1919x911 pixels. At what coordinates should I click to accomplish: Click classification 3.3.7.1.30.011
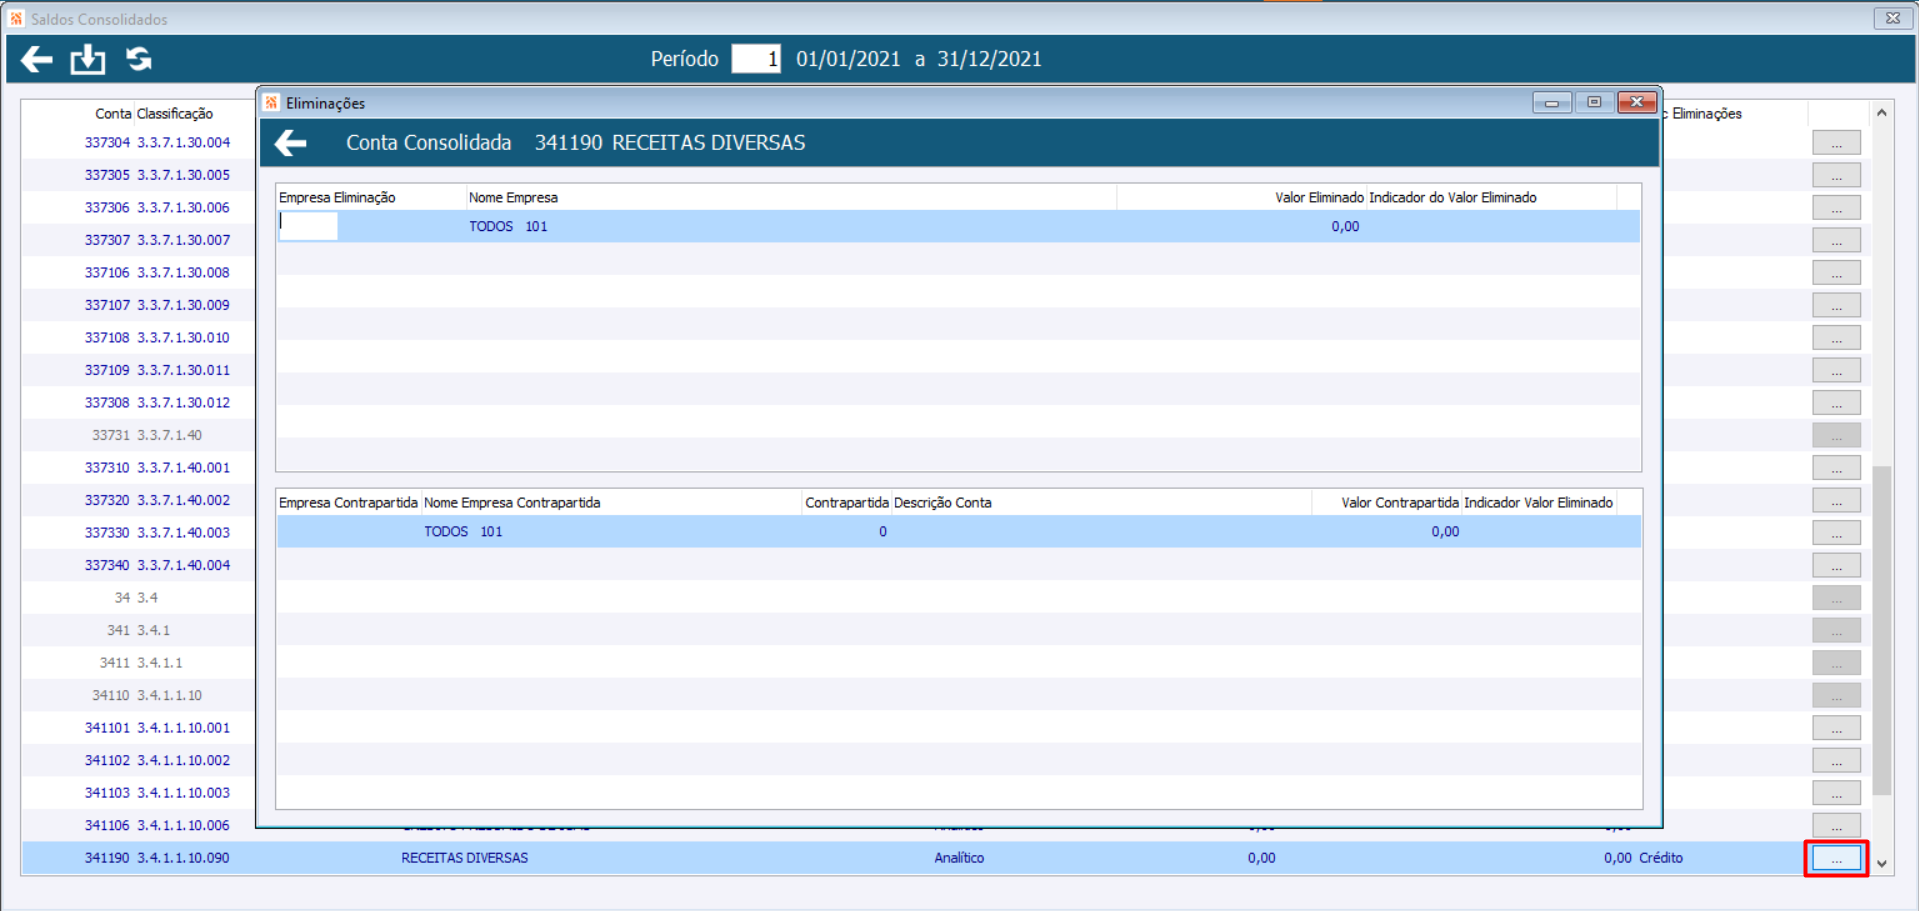click(183, 370)
